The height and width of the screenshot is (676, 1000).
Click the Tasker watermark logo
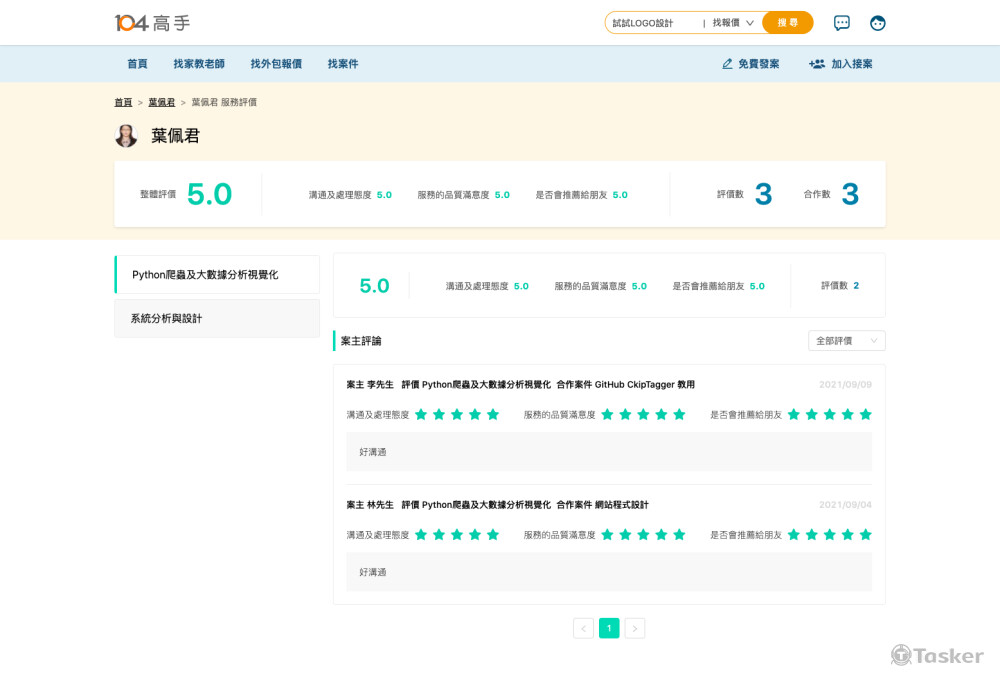937,655
